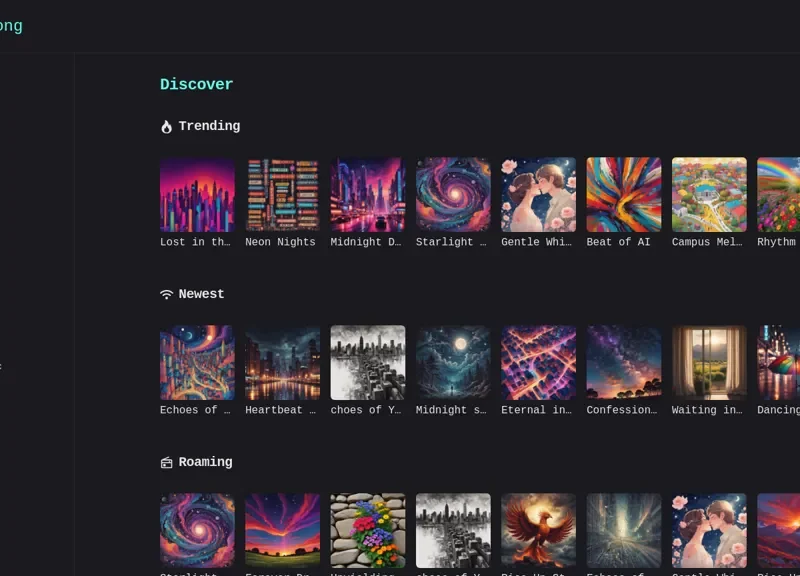The height and width of the screenshot is (576, 800).
Task: Click the flame icon beside Trending
Action: click(x=166, y=127)
